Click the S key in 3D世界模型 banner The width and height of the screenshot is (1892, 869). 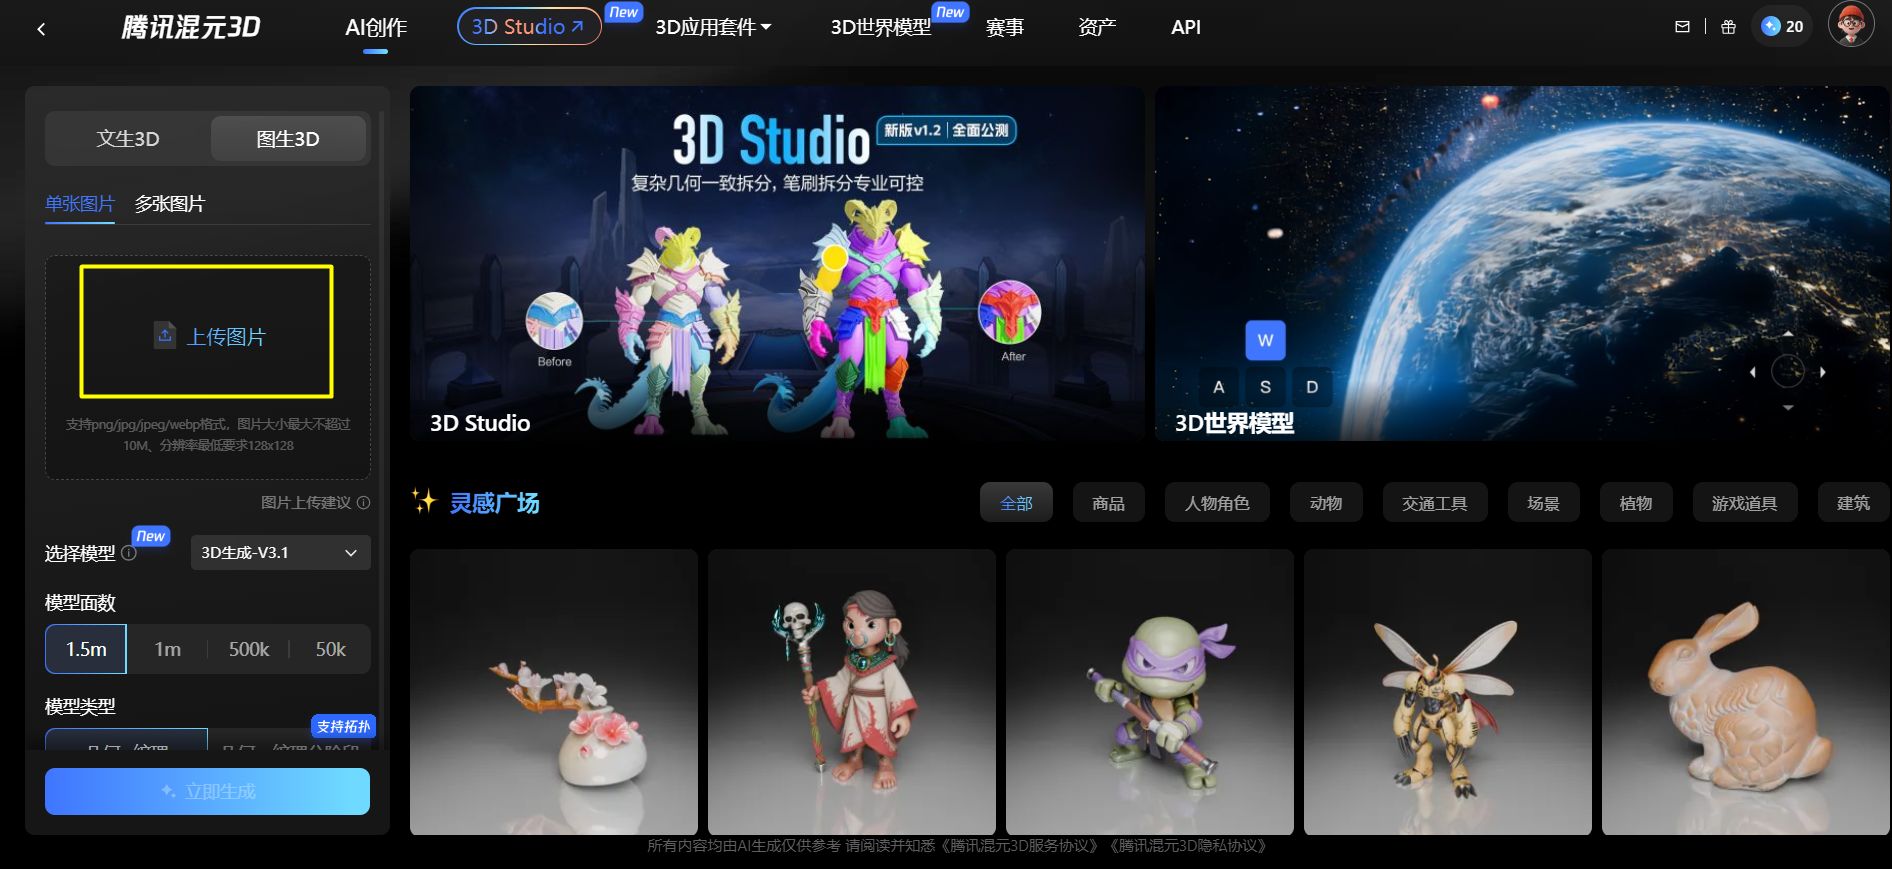[x=1265, y=387]
